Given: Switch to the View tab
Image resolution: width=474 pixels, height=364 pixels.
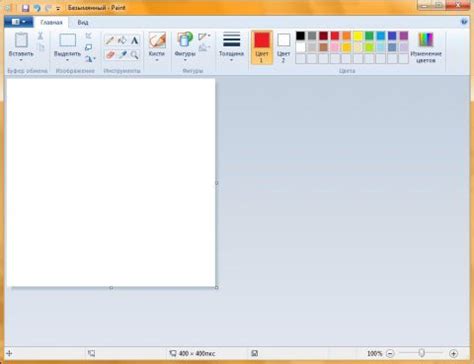Looking at the screenshot, I should click(x=83, y=22).
